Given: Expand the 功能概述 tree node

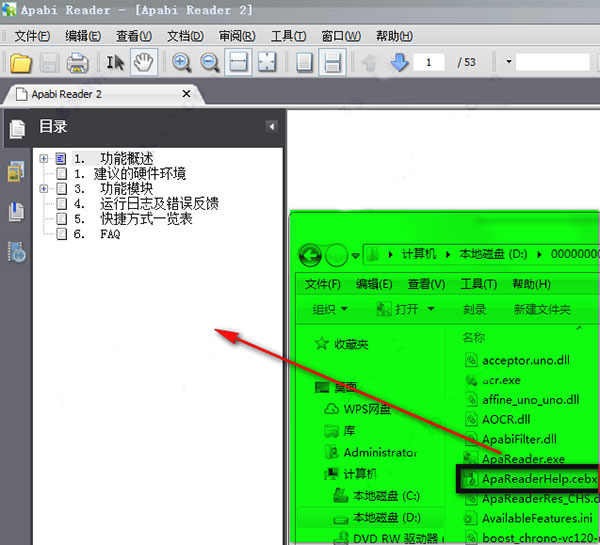Looking at the screenshot, I should [x=44, y=158].
